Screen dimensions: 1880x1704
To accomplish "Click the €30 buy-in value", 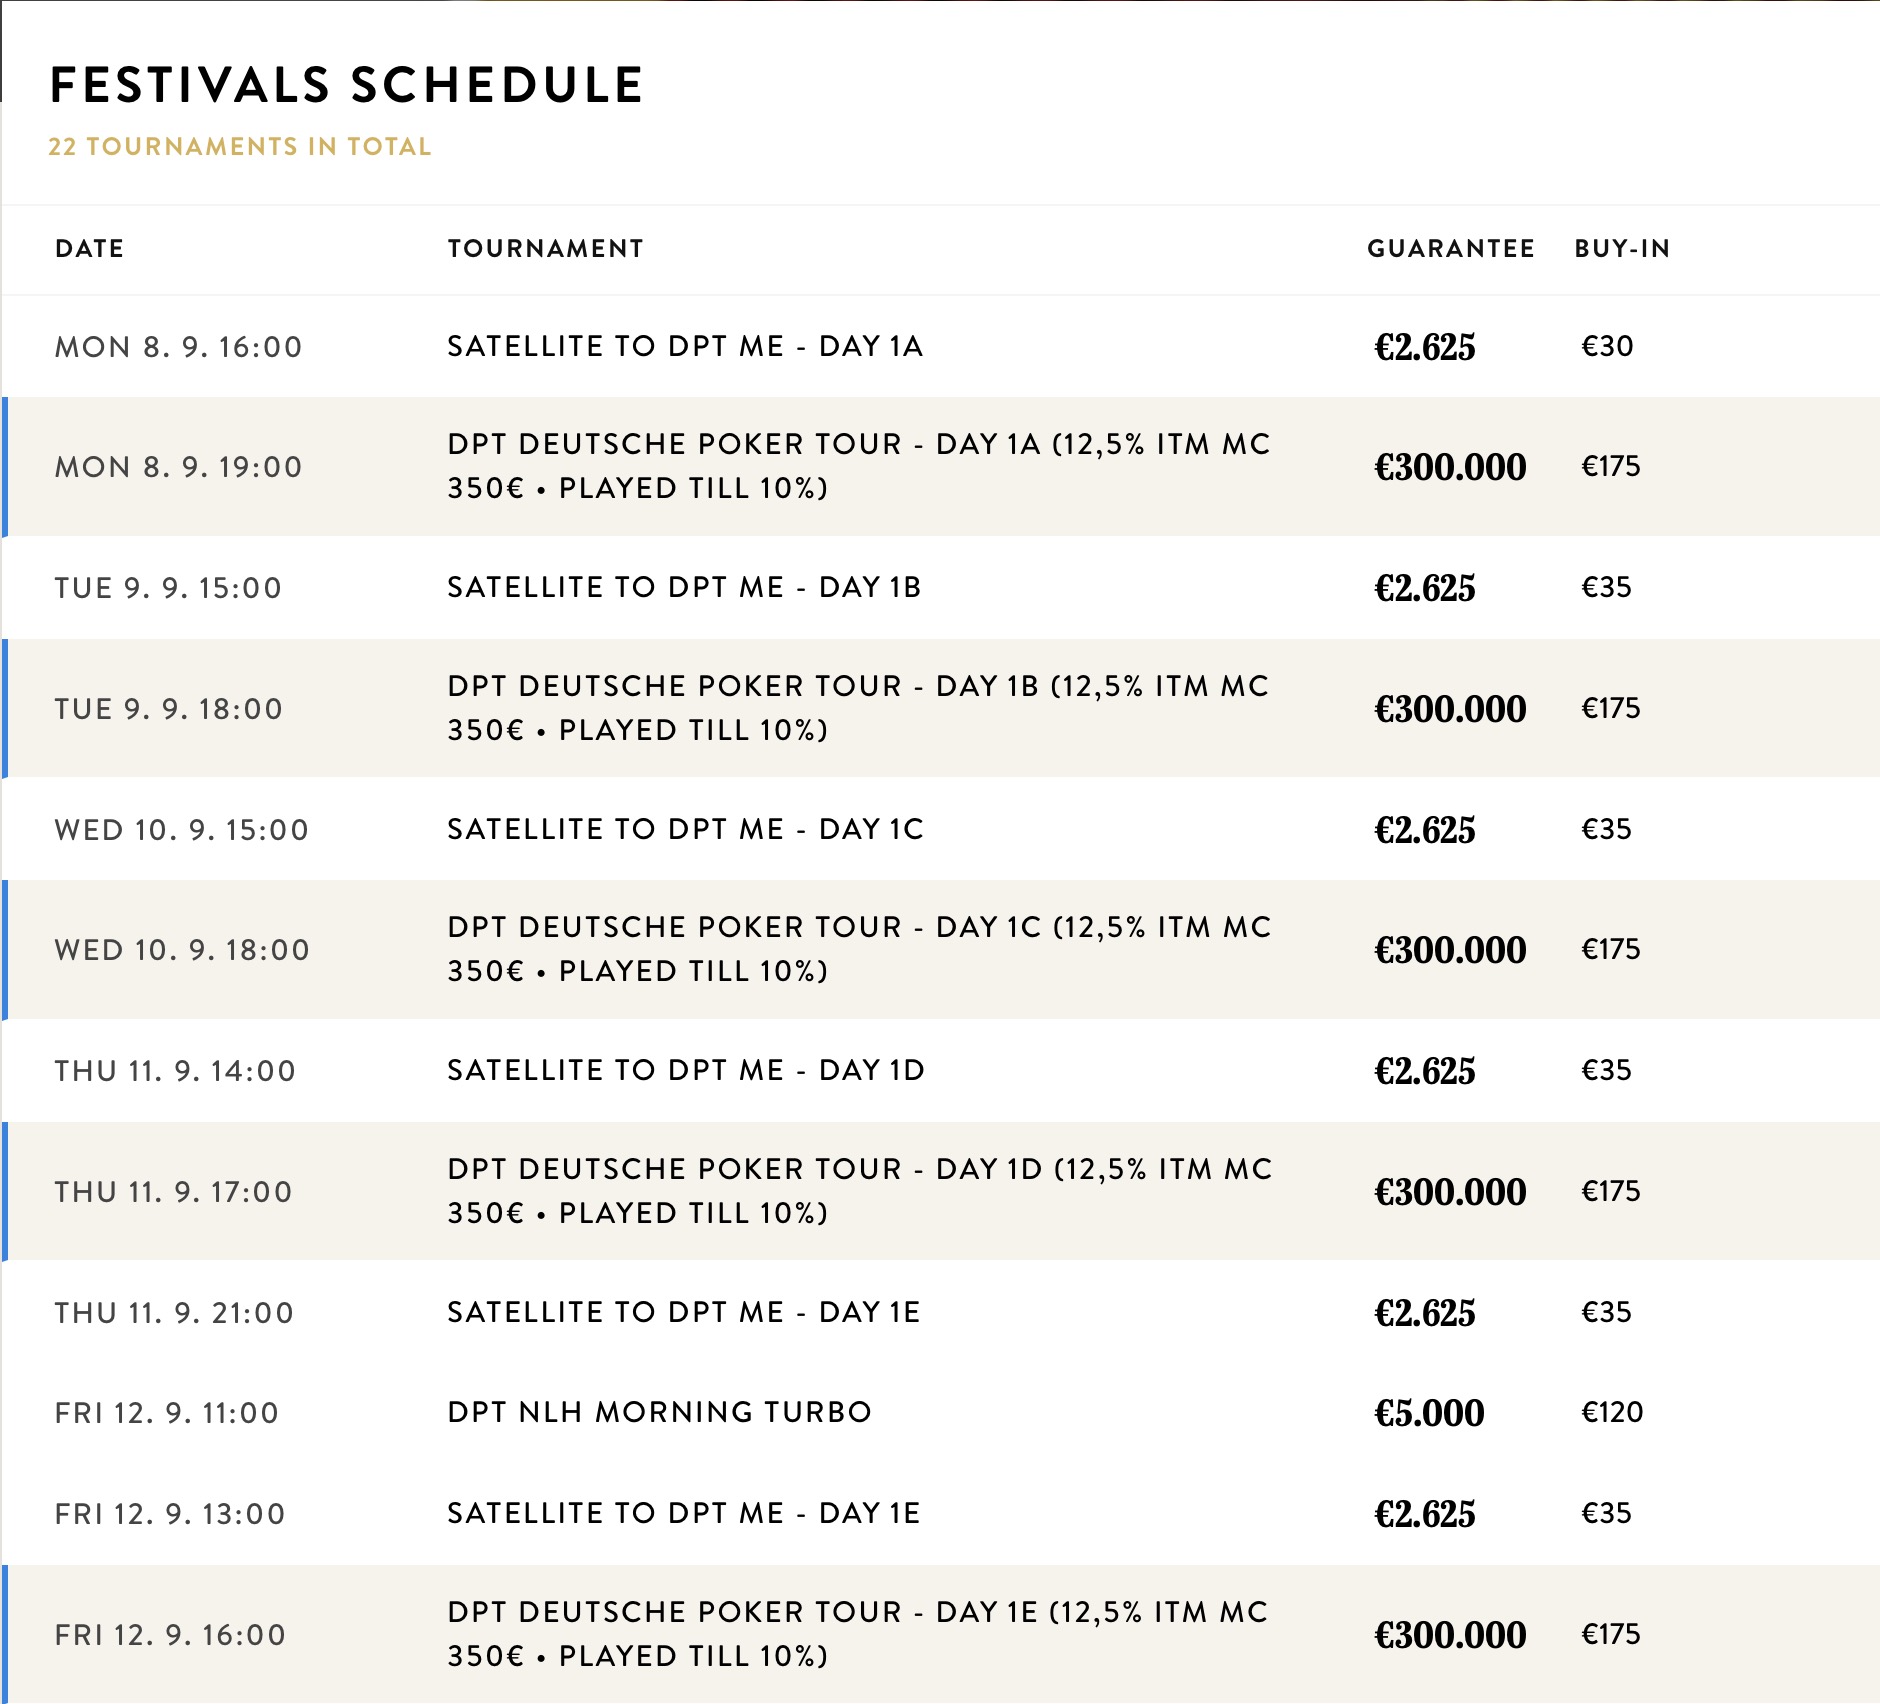I will coord(1607,346).
